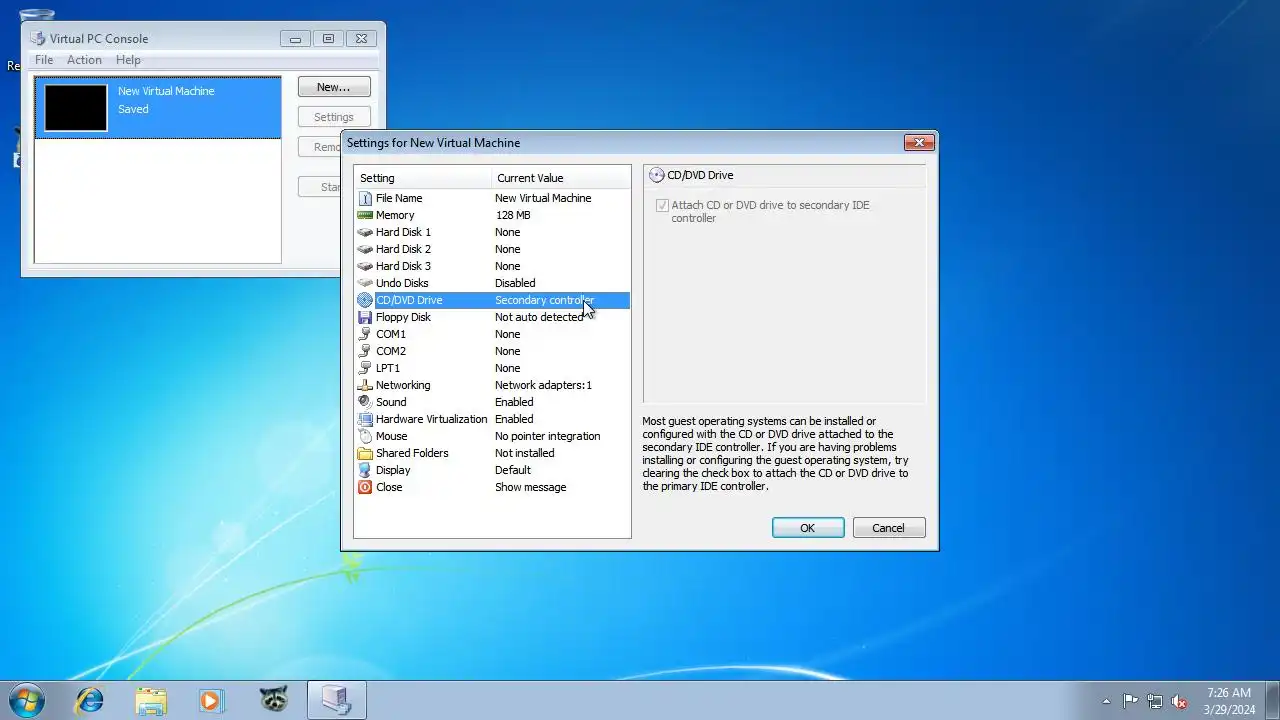Select the 'Default' display value
1280x720 pixels.
tap(513, 470)
